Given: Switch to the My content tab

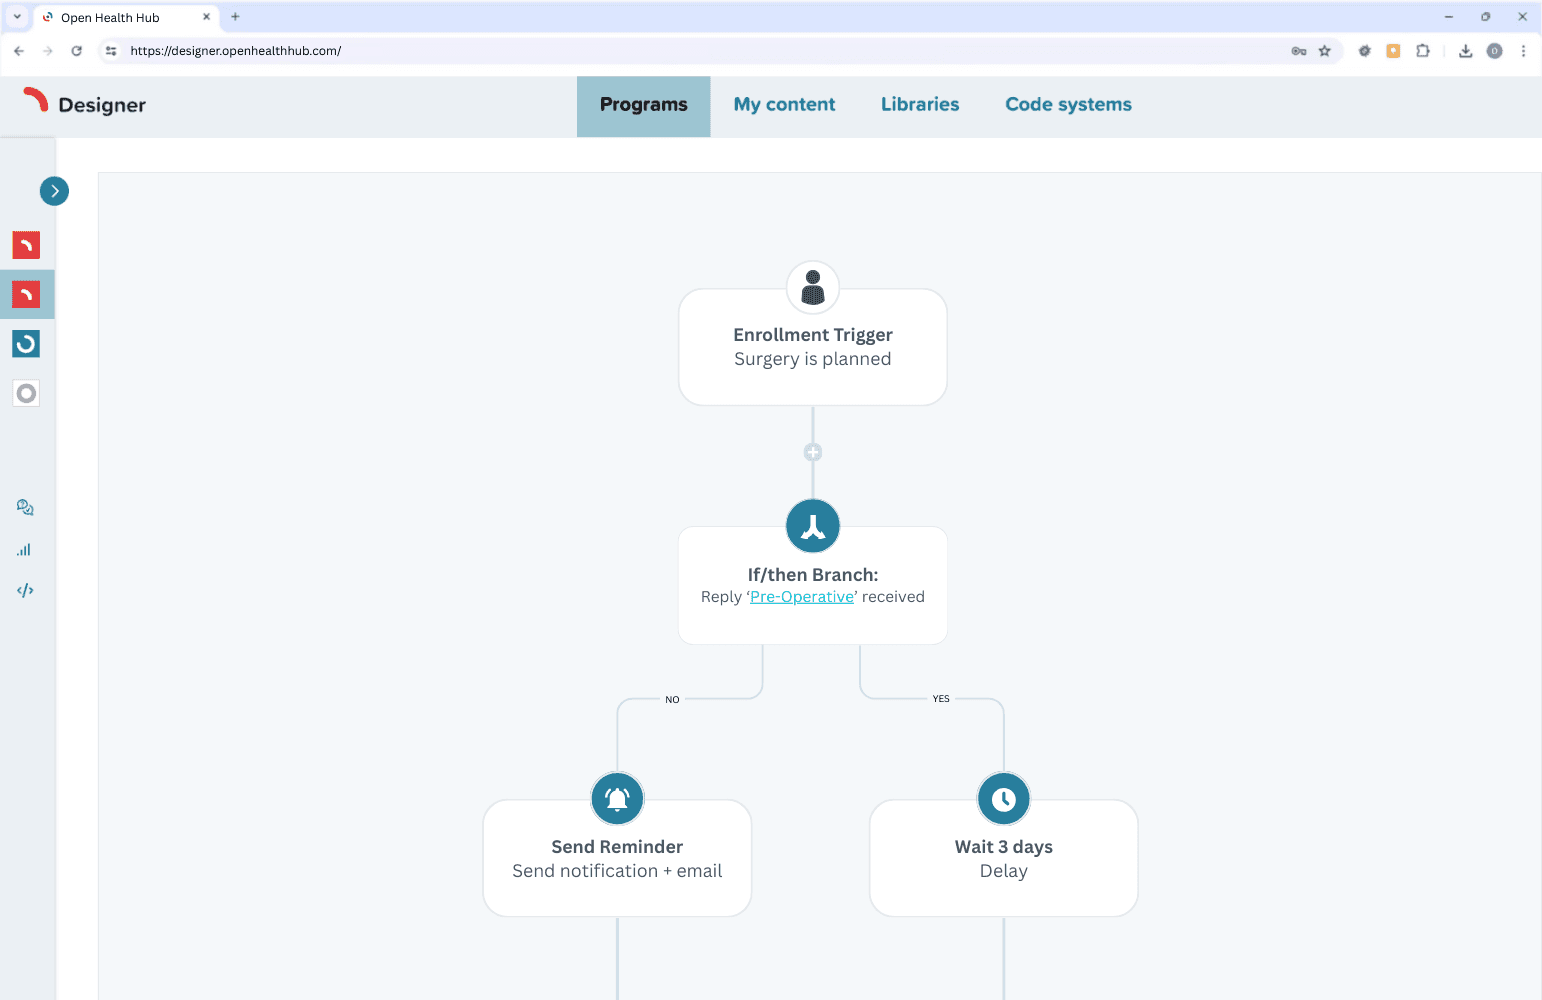Looking at the screenshot, I should pos(784,104).
